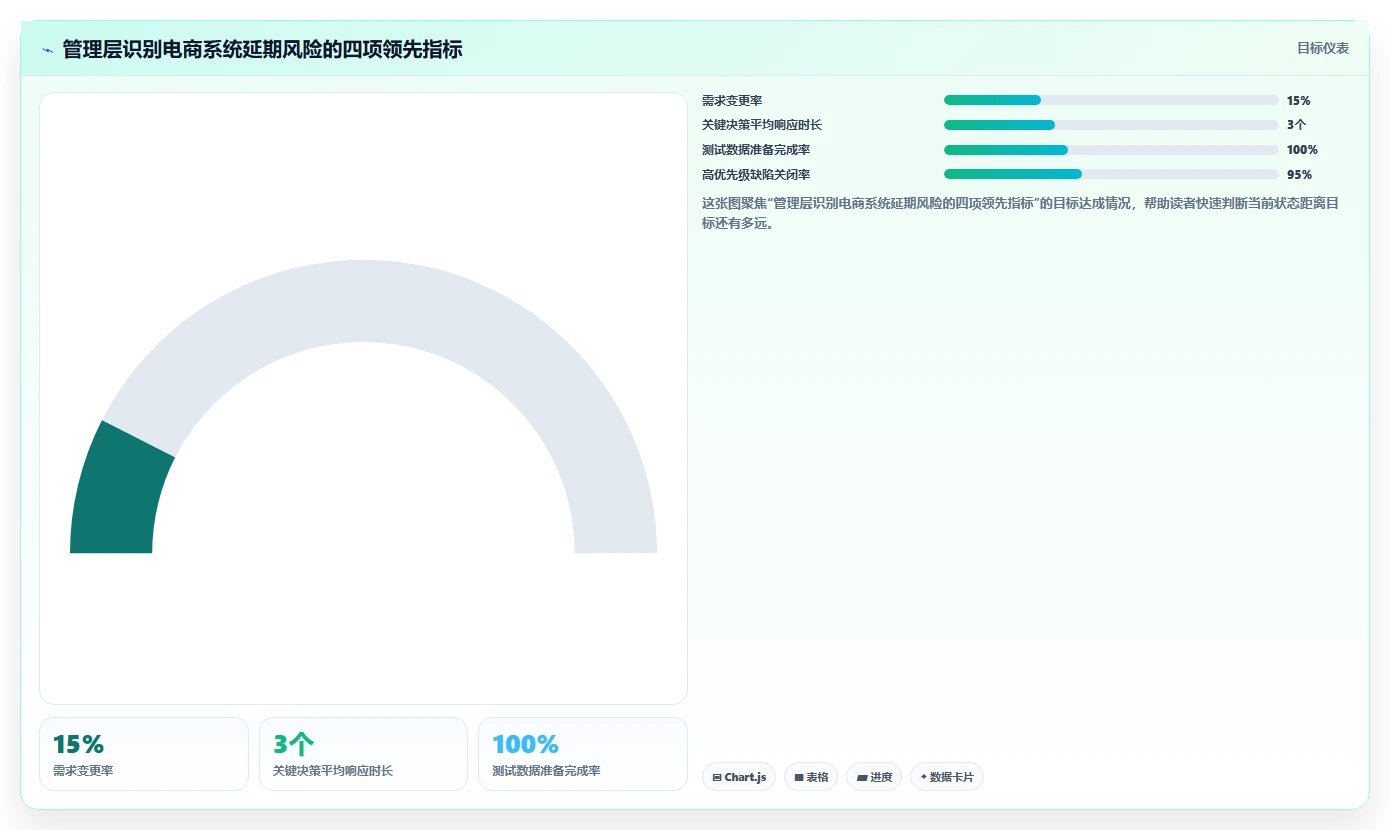1390x830 pixels.
Task: Click the 目标仪表 label in header
Action: [x=1323, y=48]
